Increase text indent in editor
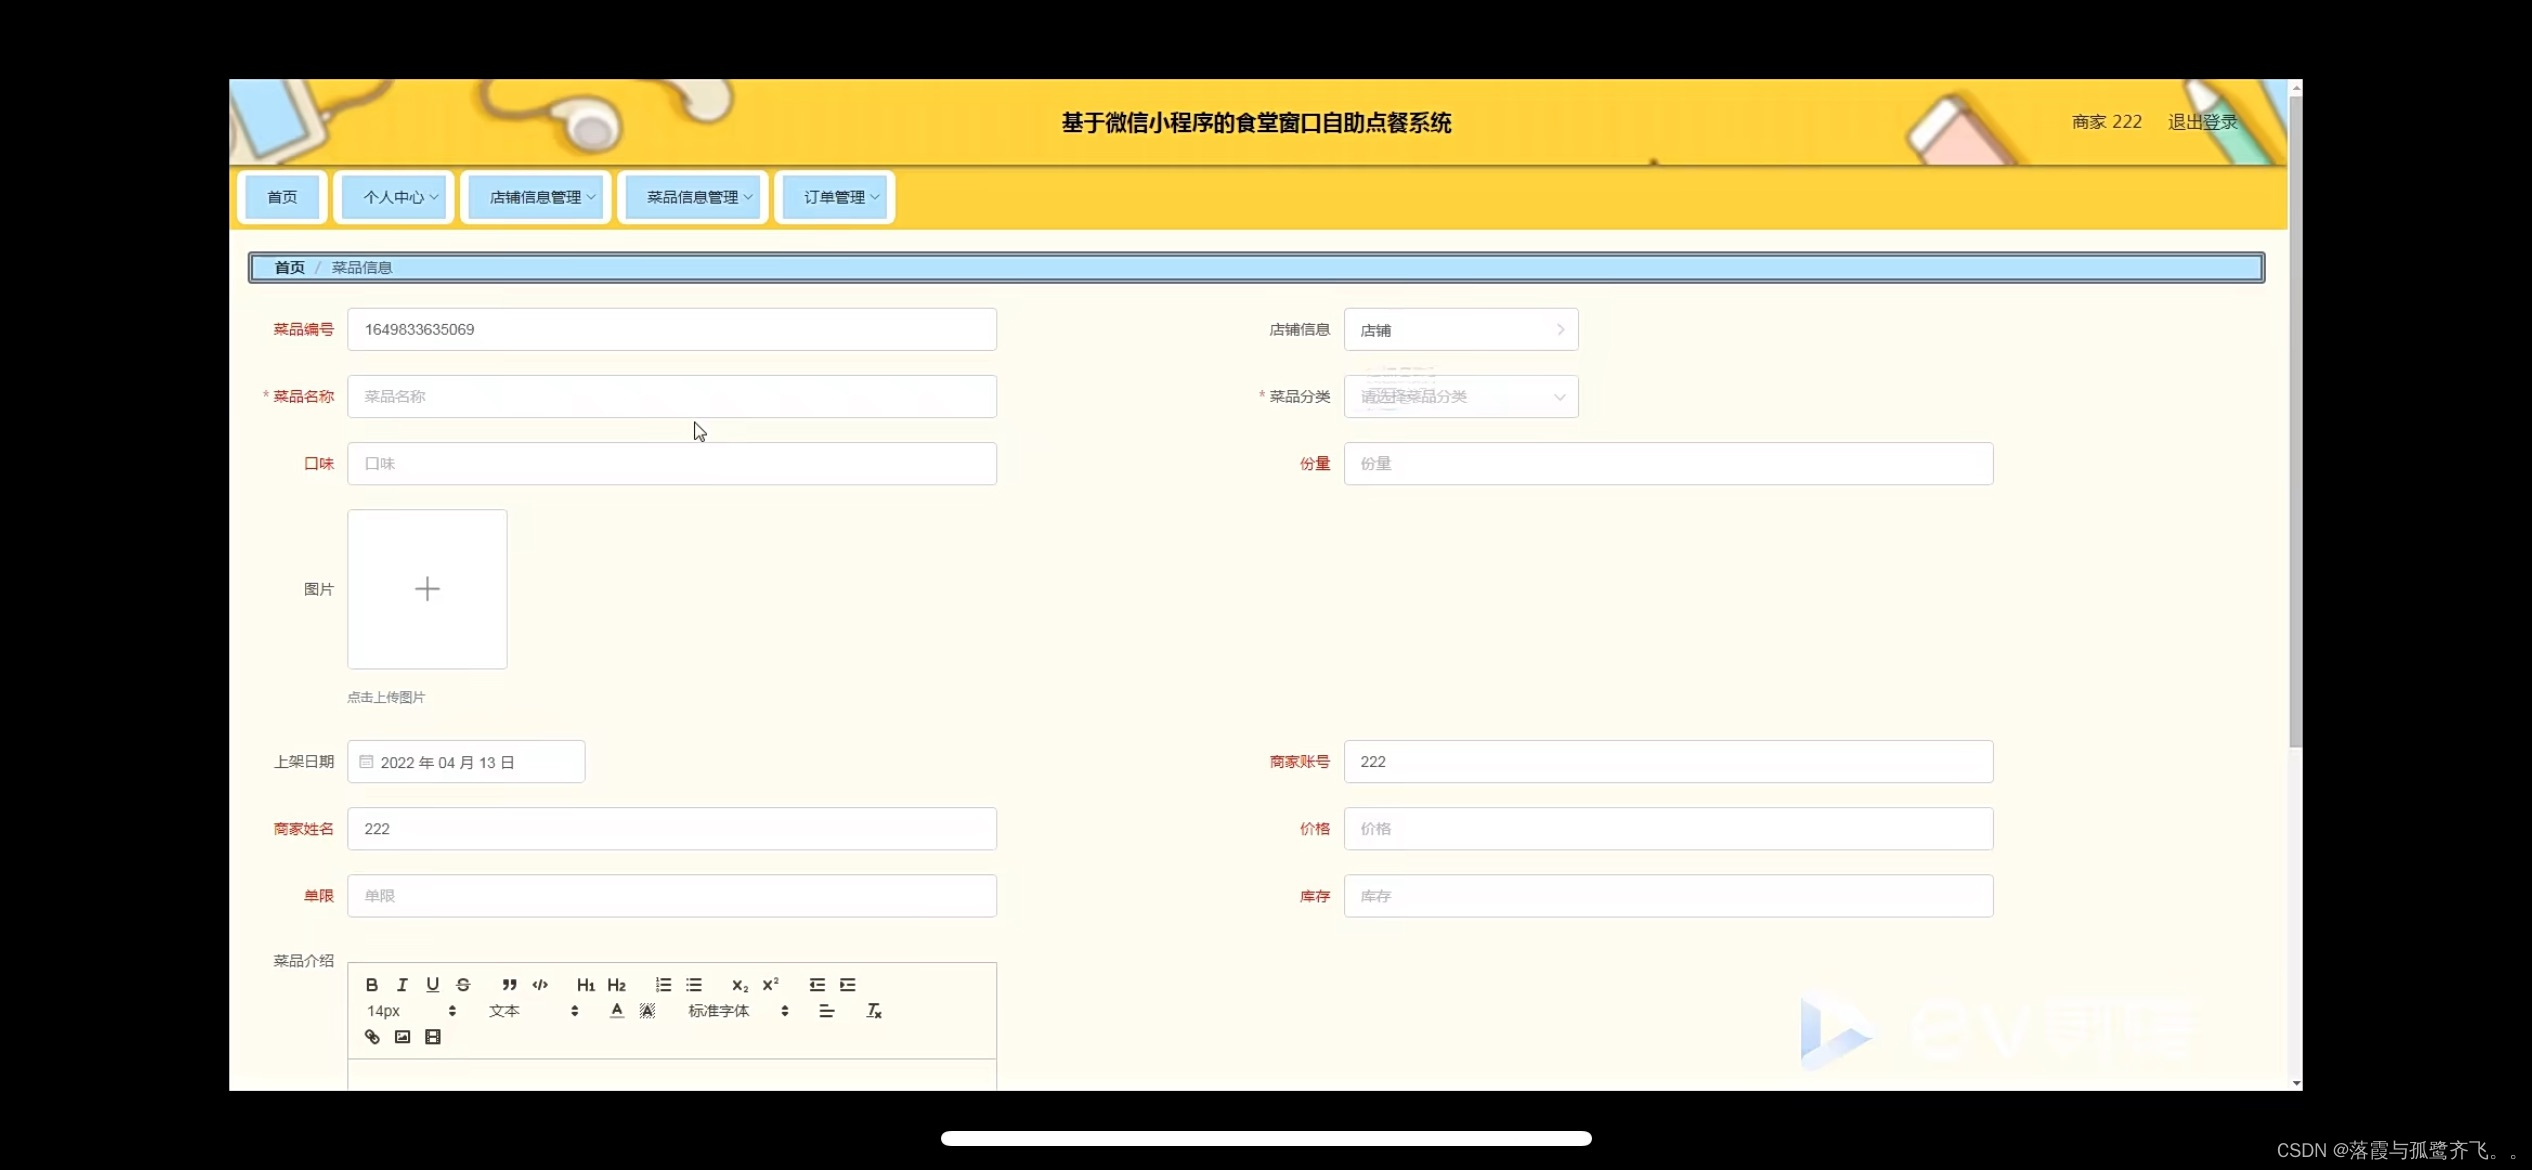 848,985
